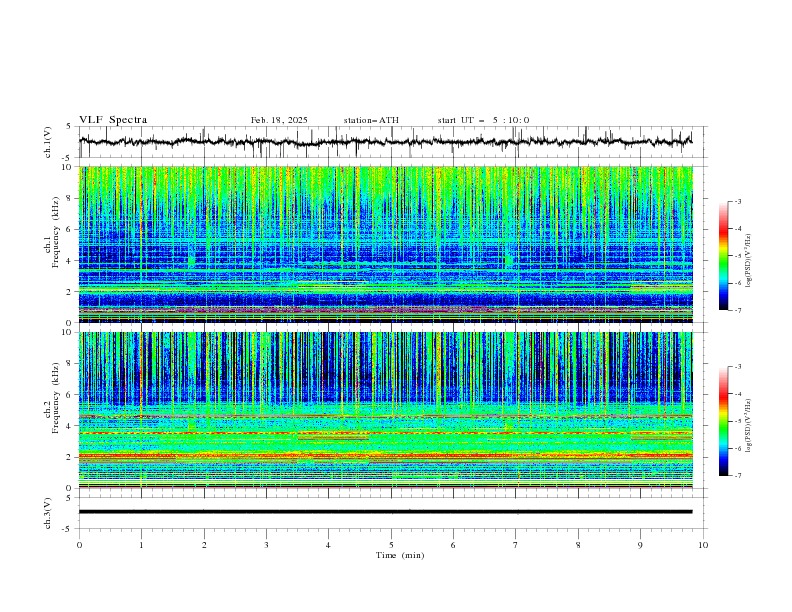Click the 'ch.3(V)' axis label

(48, 513)
